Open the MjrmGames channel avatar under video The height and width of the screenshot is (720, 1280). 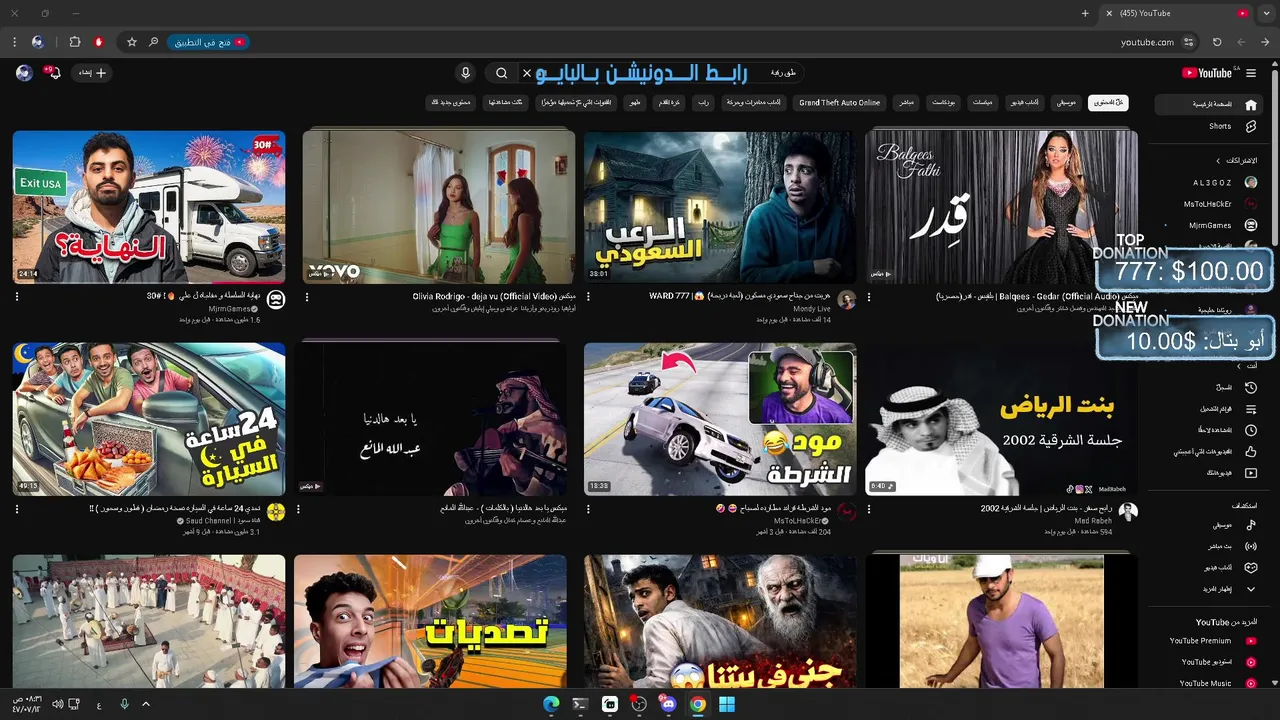click(276, 300)
